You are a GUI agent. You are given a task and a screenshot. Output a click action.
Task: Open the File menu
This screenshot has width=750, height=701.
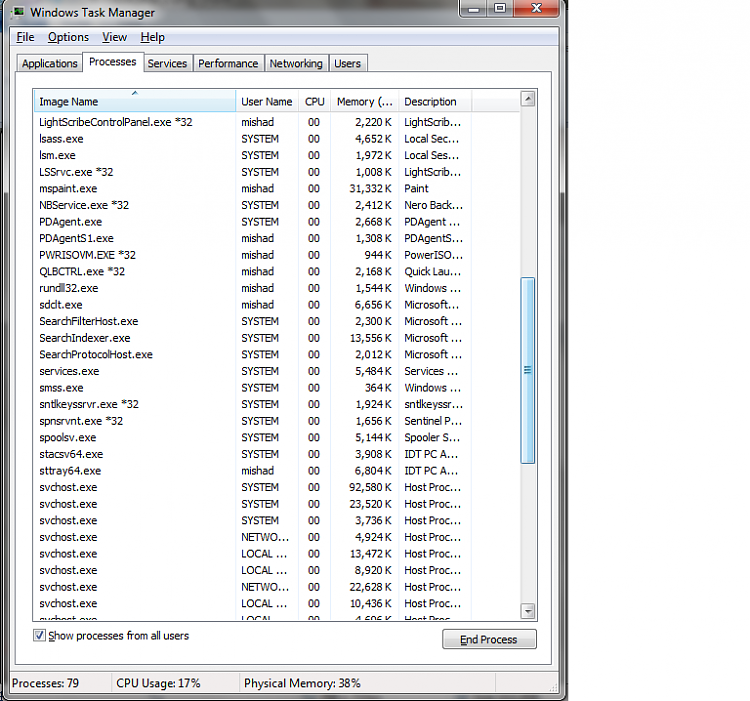coord(25,37)
